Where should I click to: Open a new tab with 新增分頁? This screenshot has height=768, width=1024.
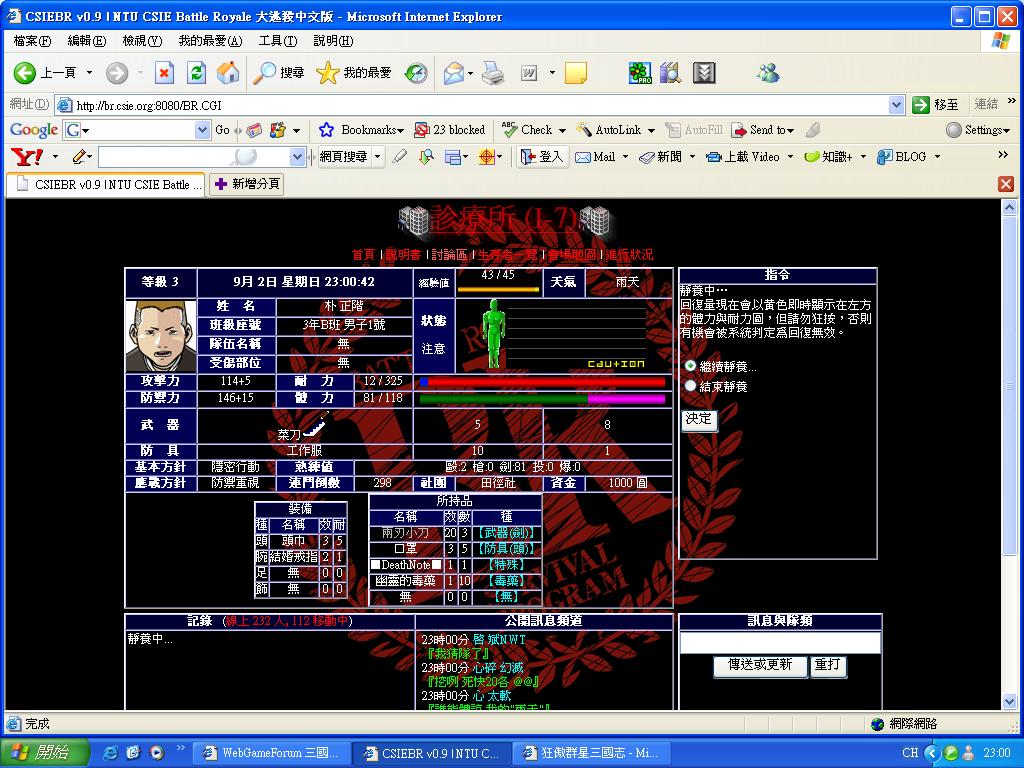(247, 184)
